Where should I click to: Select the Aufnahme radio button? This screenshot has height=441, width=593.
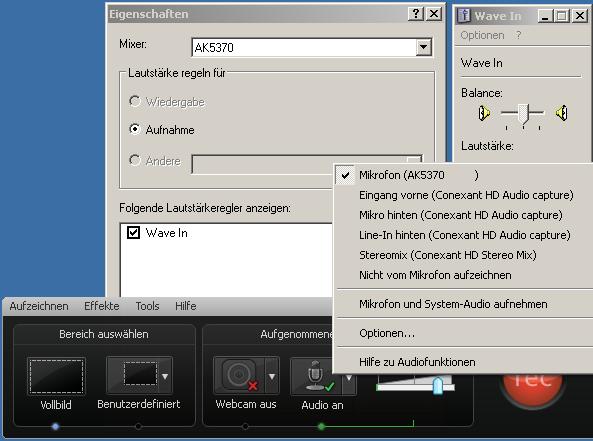(135, 129)
